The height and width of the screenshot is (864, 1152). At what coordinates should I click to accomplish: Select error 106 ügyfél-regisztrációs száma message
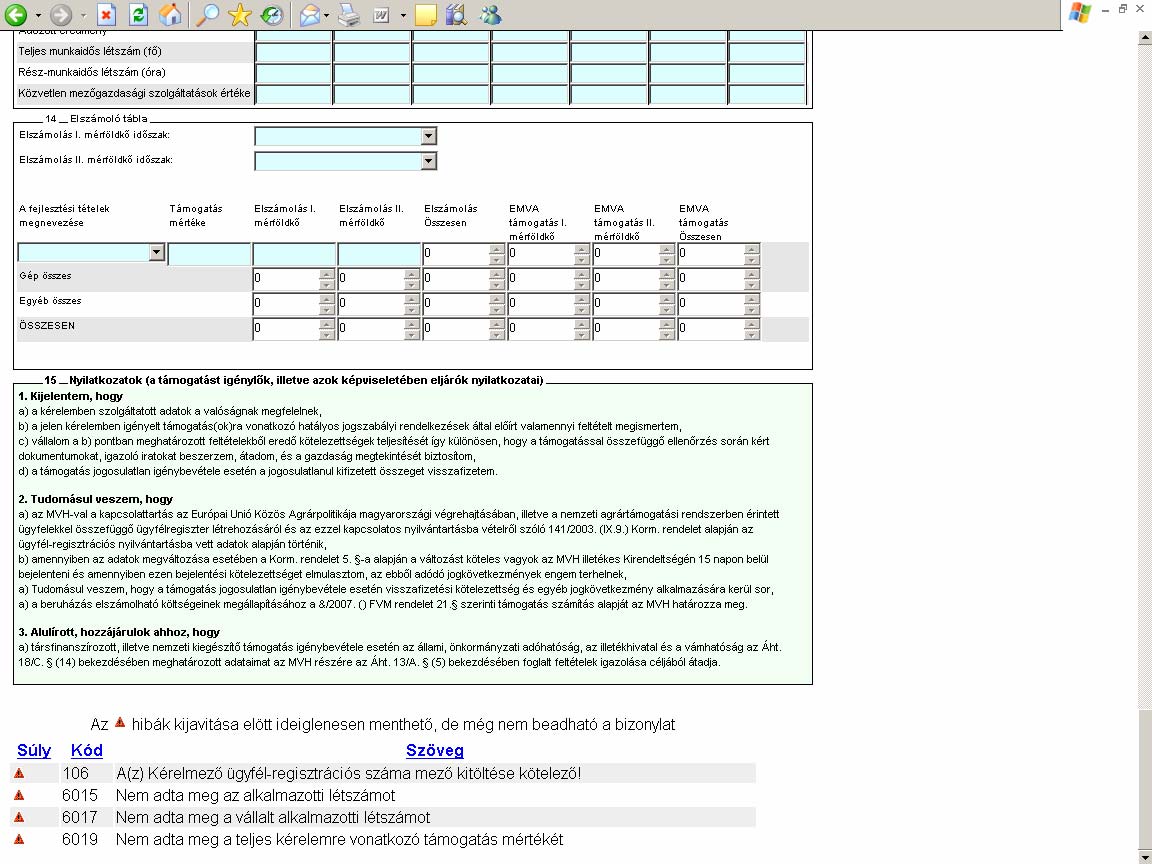pos(349,774)
